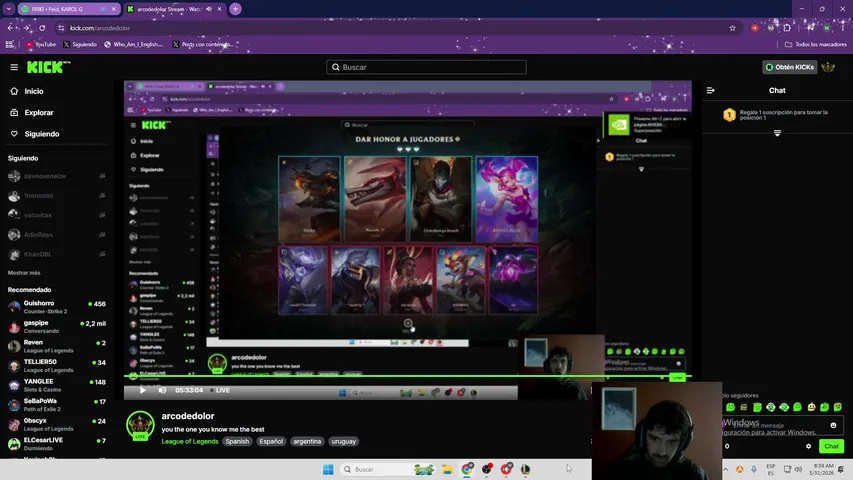Open Who_Am_I_English bookmark
This screenshot has height=480, width=853.
[133, 45]
